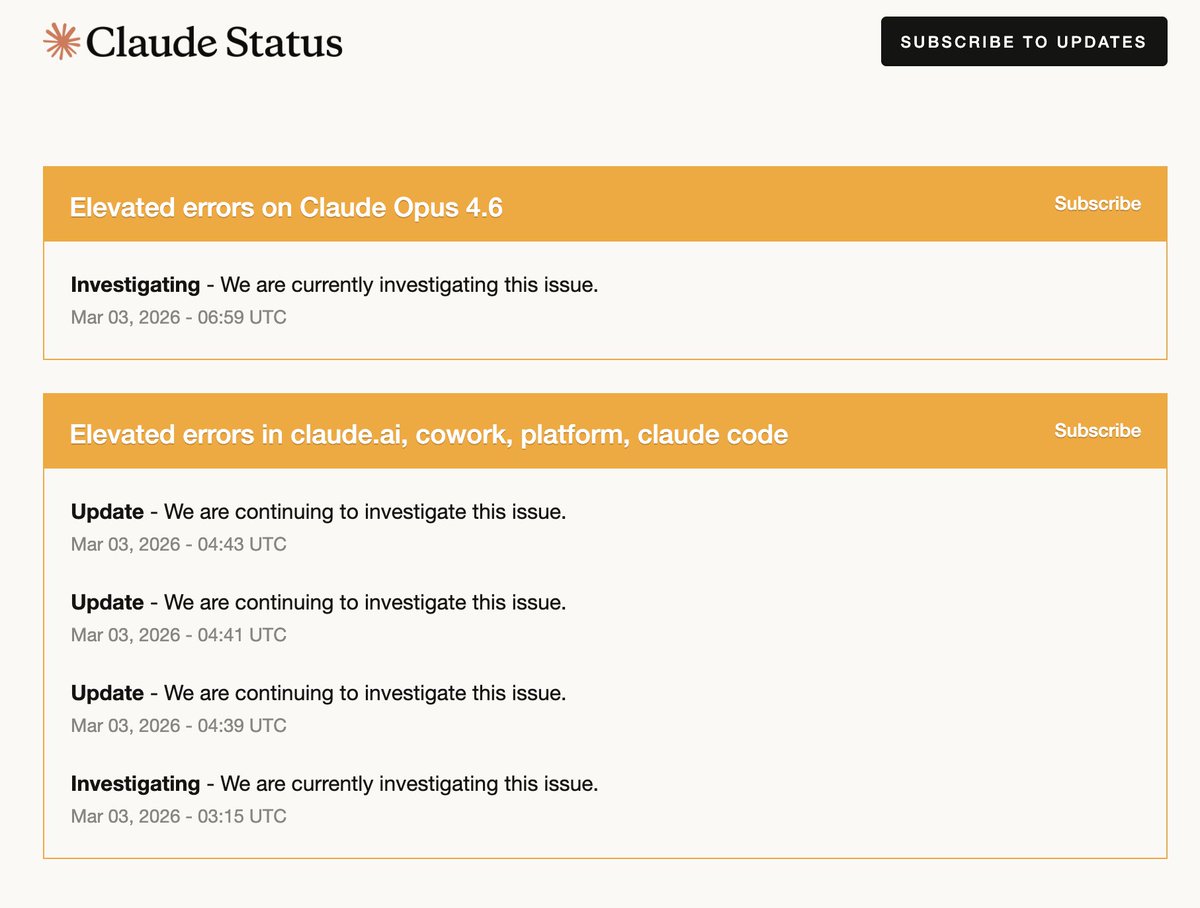Subscribe to the claude.ai, cowork, platform incident
The width and height of the screenshot is (1200, 908).
[1097, 430]
